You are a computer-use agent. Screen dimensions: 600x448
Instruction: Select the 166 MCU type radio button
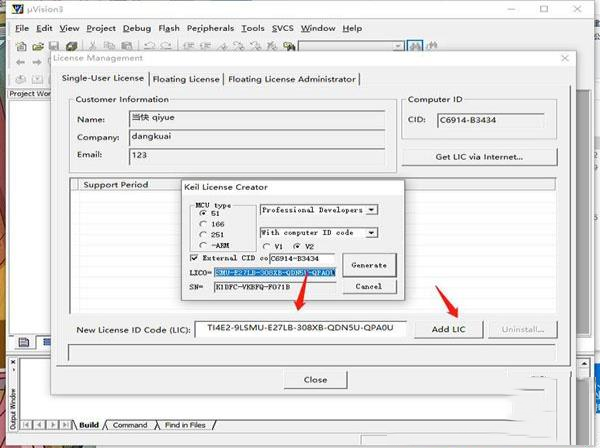pos(203,223)
